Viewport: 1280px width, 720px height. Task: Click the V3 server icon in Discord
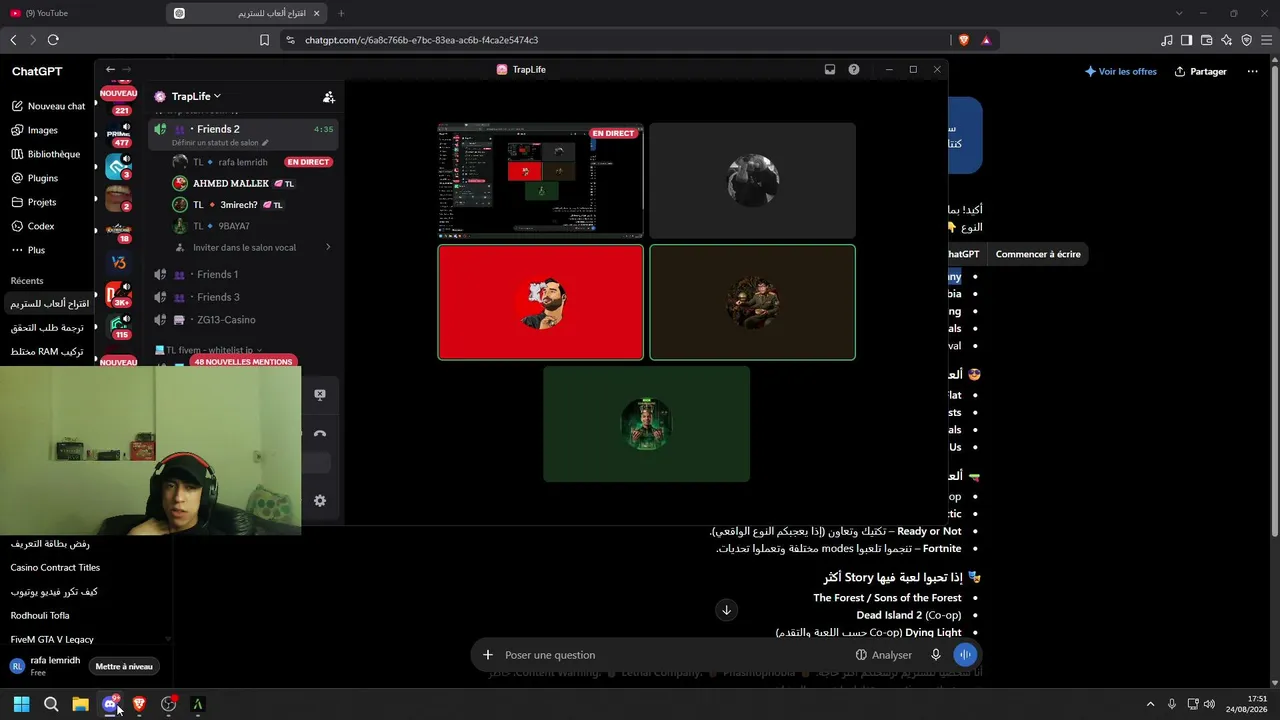point(119,263)
